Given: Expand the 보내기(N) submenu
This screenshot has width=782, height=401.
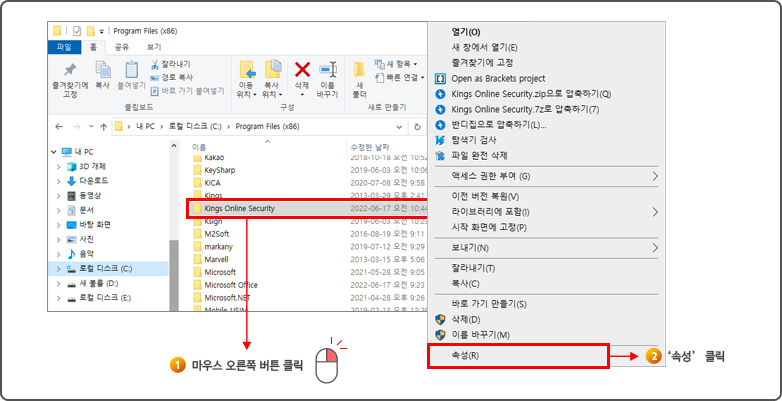Looking at the screenshot, I should click(x=547, y=248).
